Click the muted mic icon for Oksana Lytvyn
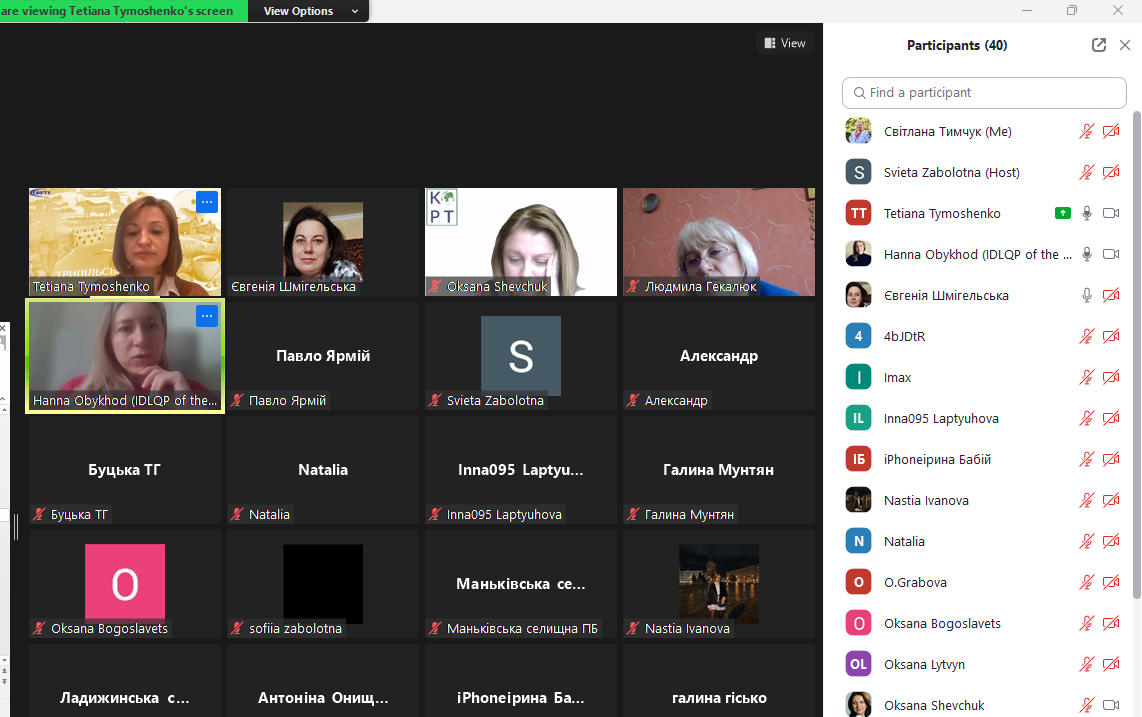The image size is (1142, 717). click(x=1087, y=665)
